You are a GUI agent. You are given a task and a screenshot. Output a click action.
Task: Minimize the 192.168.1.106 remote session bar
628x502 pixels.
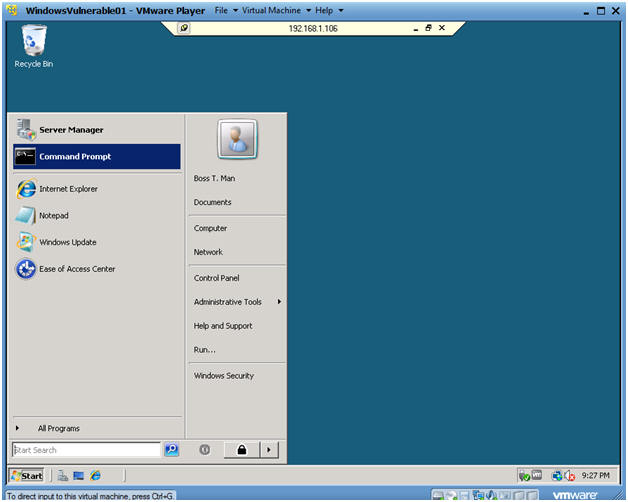[416, 28]
